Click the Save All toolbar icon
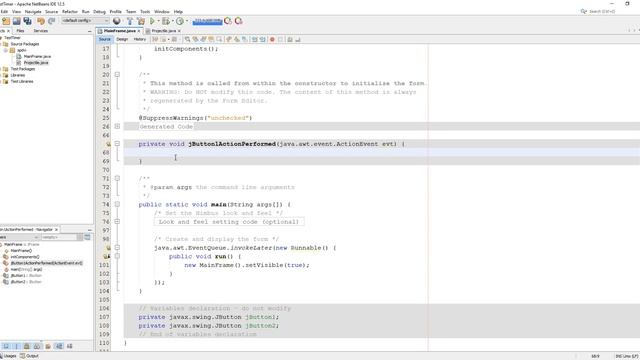640x360 pixels. [27, 21]
